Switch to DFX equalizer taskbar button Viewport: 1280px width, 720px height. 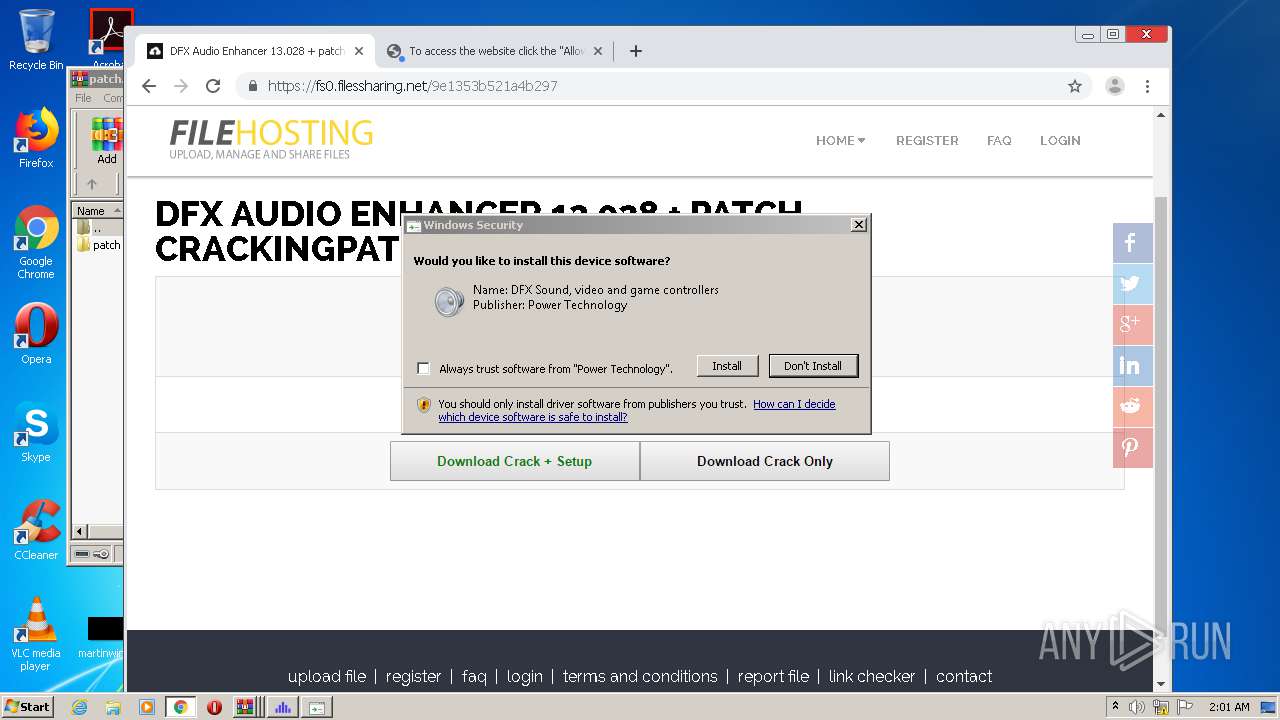click(x=282, y=707)
